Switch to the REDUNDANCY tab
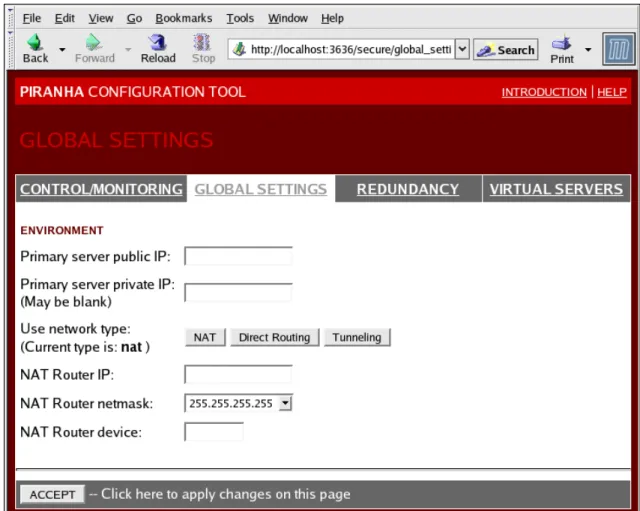 pyautogui.click(x=408, y=189)
